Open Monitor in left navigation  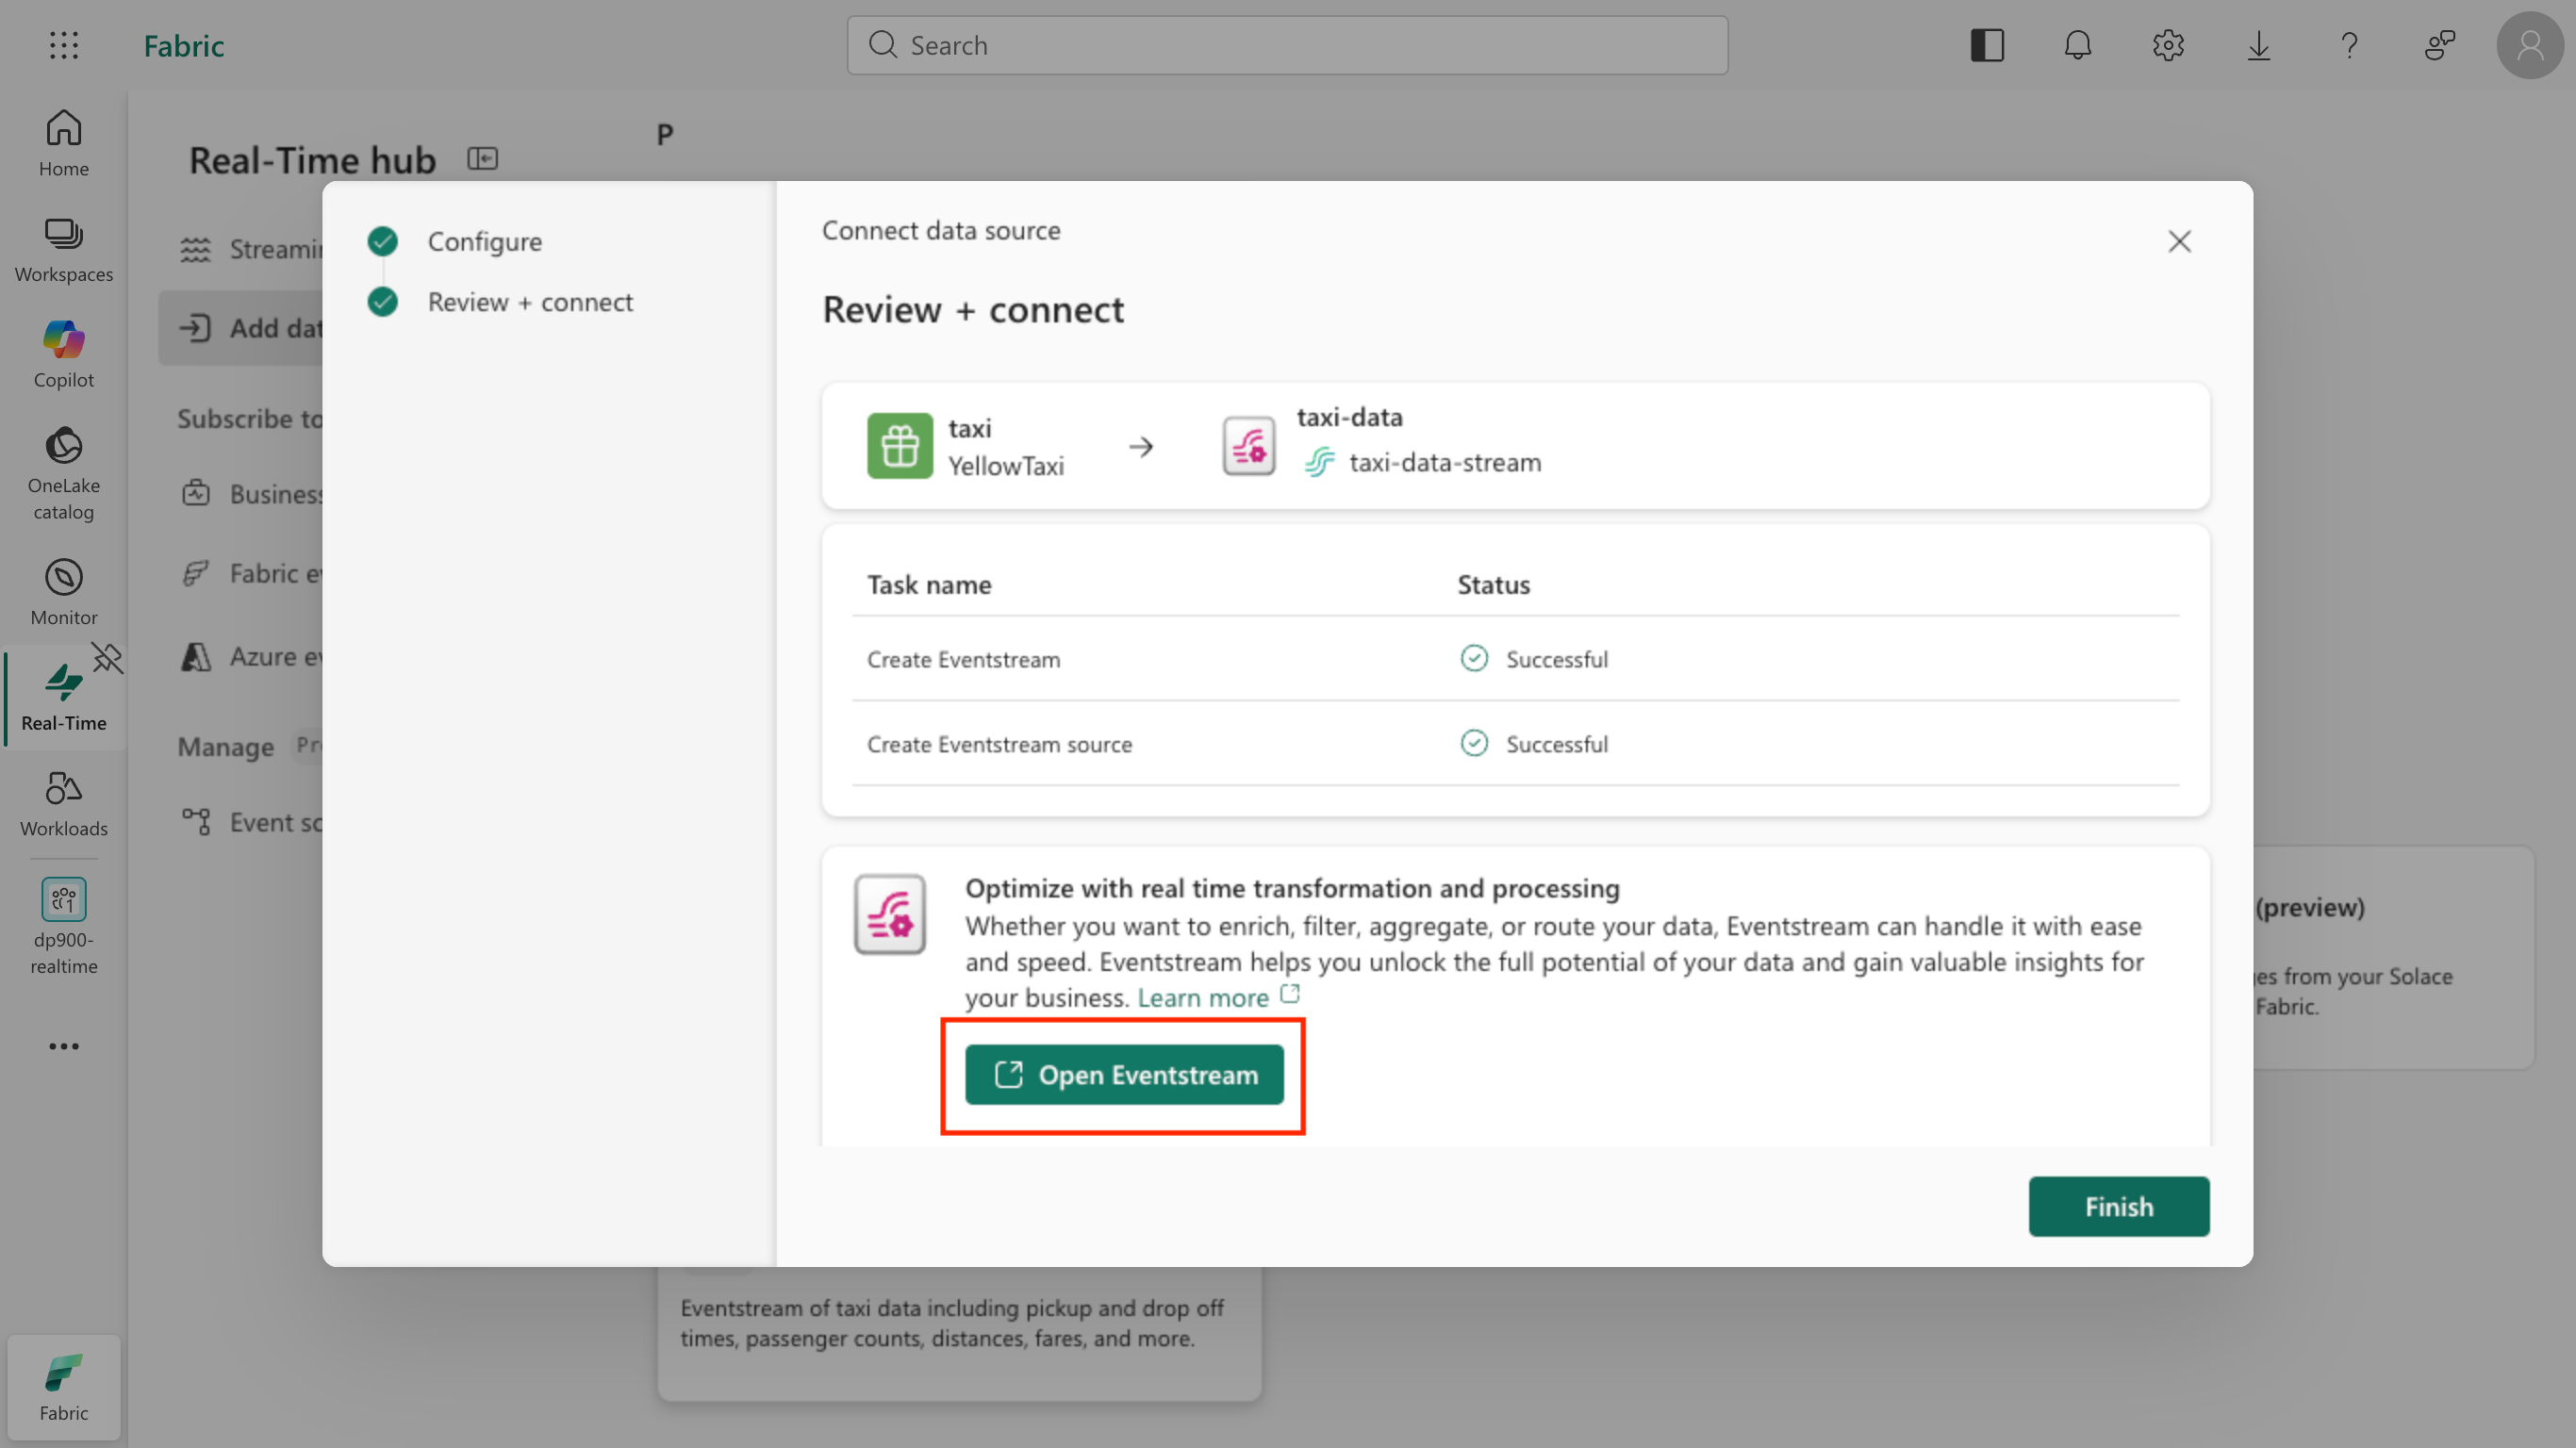coord(64,592)
